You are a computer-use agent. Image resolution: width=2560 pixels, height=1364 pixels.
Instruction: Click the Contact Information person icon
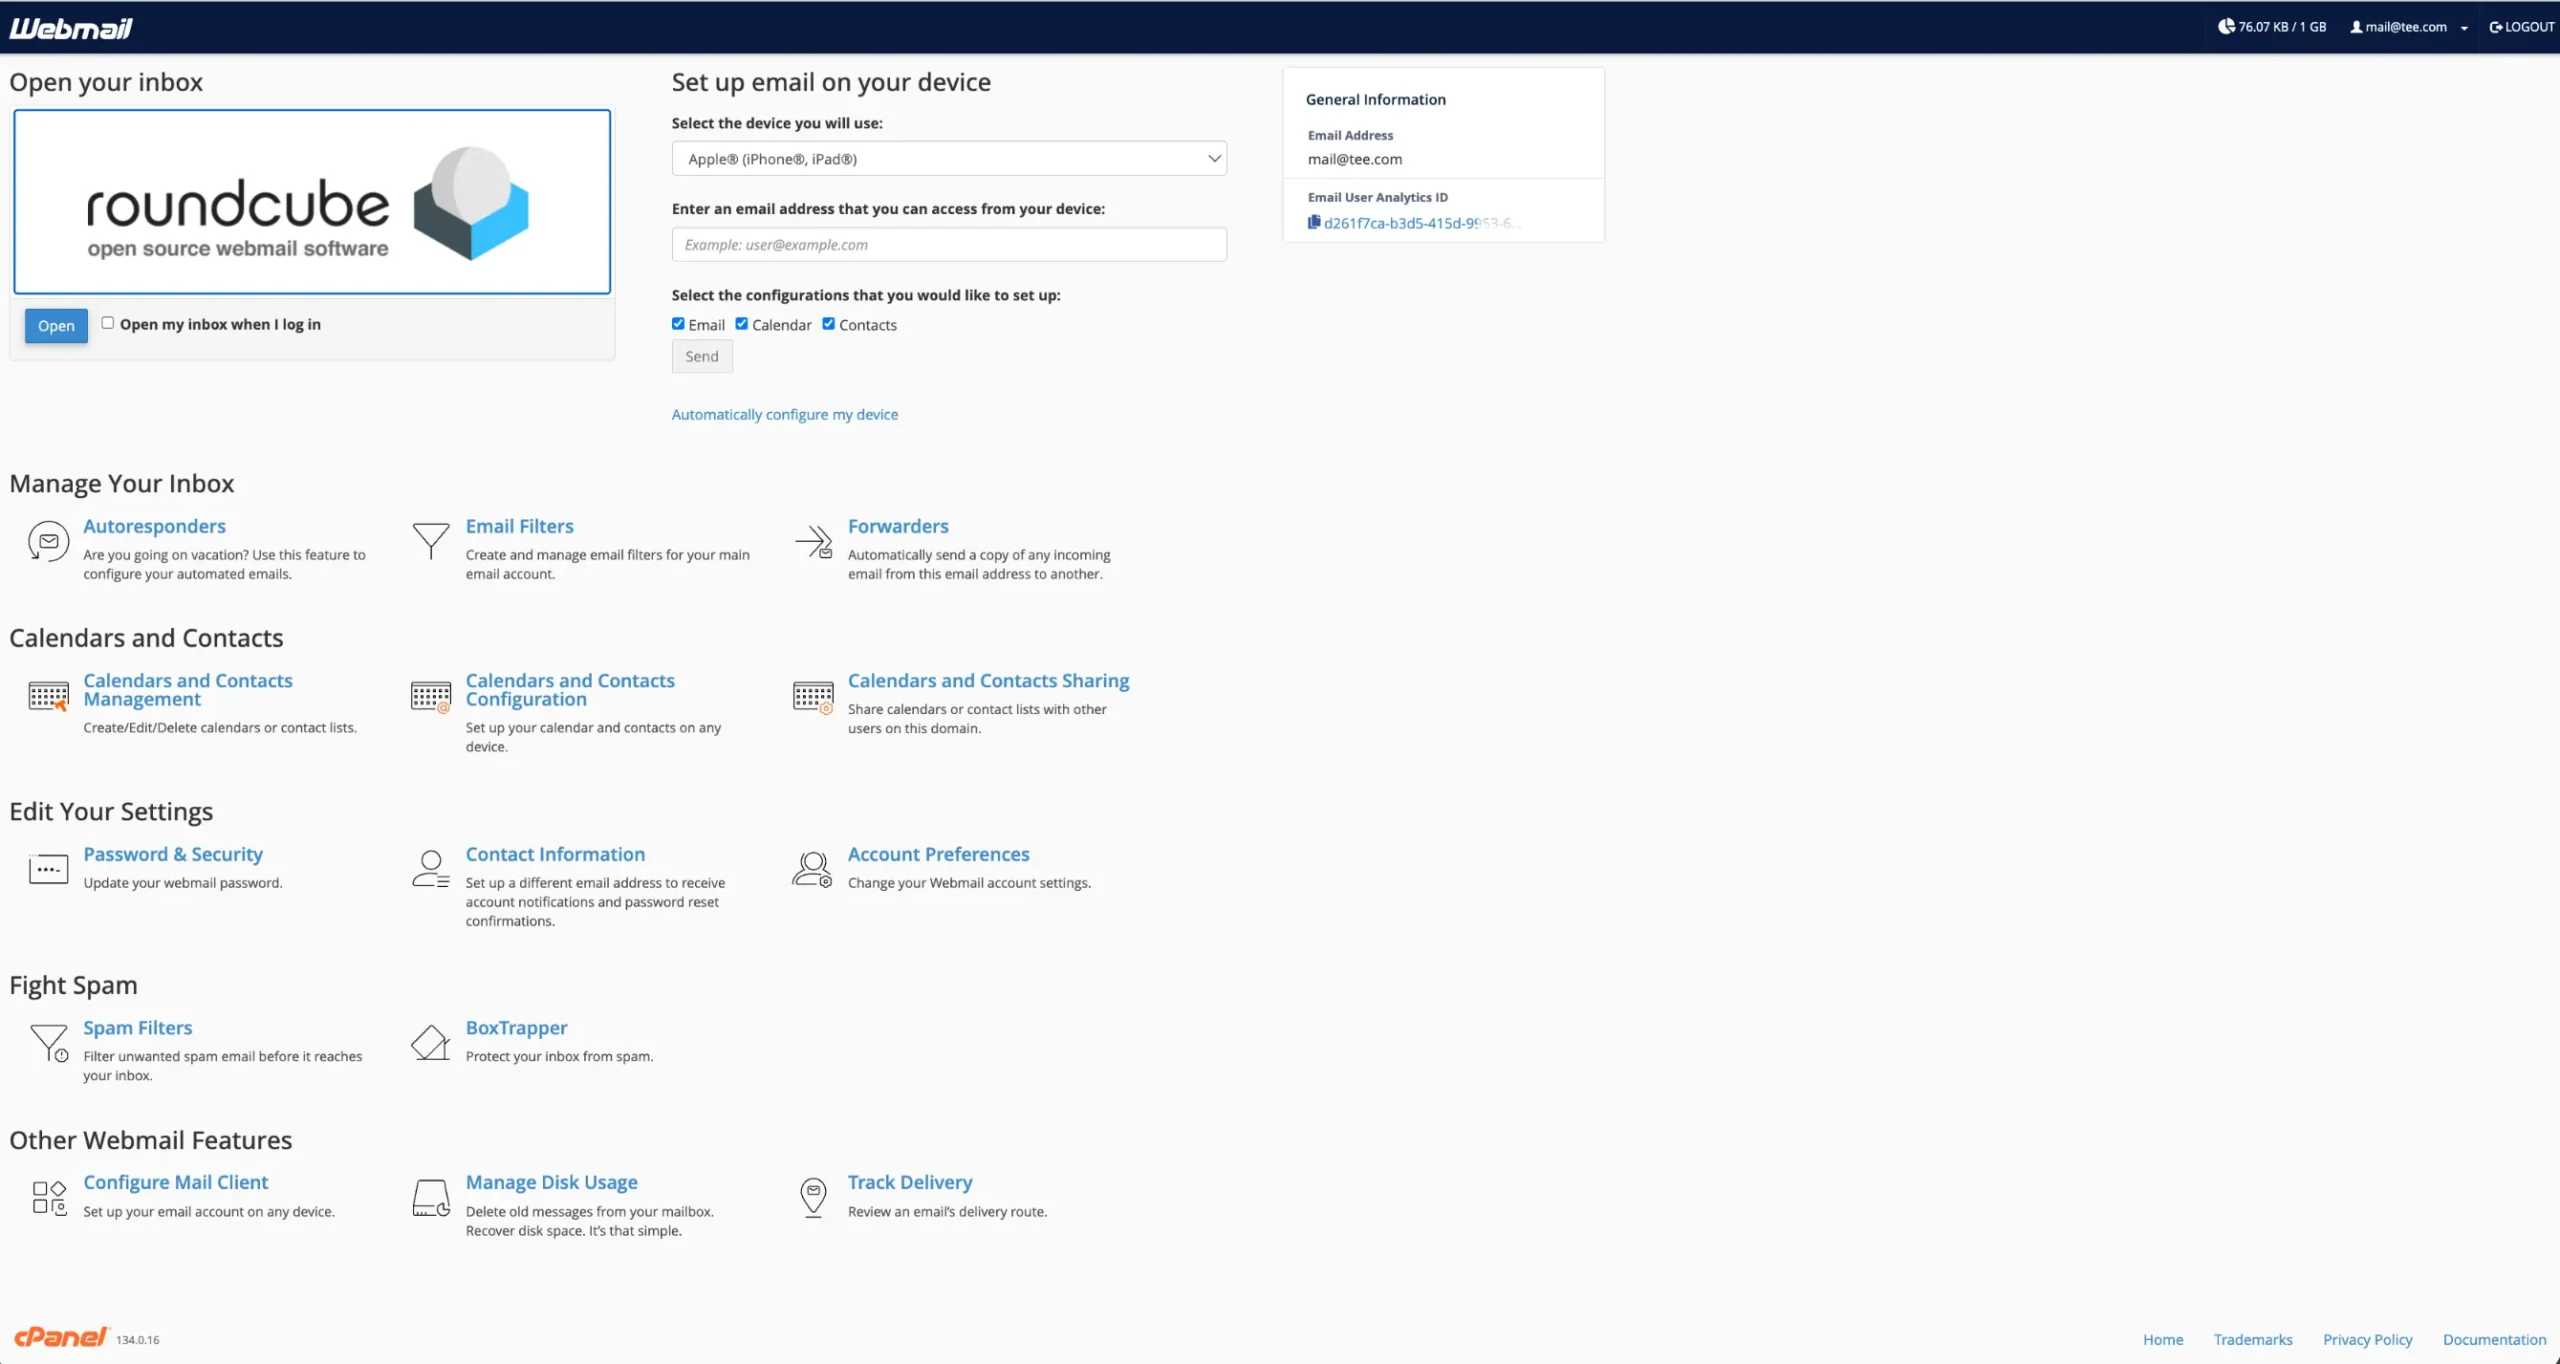coord(431,868)
